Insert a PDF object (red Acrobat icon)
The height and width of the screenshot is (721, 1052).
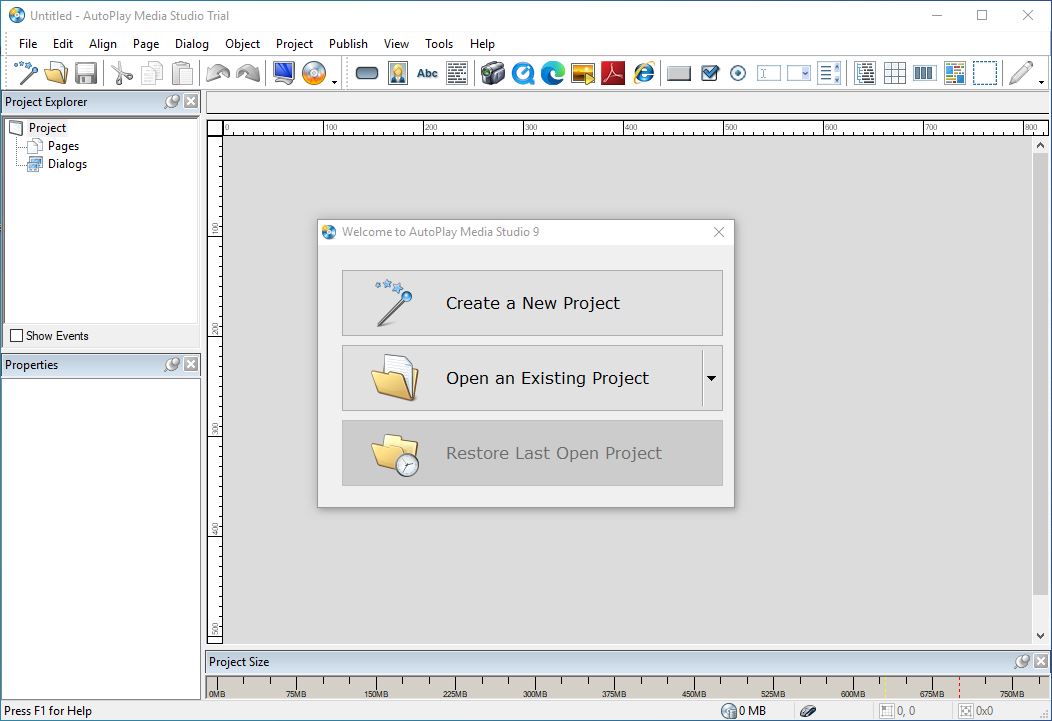[x=613, y=72]
